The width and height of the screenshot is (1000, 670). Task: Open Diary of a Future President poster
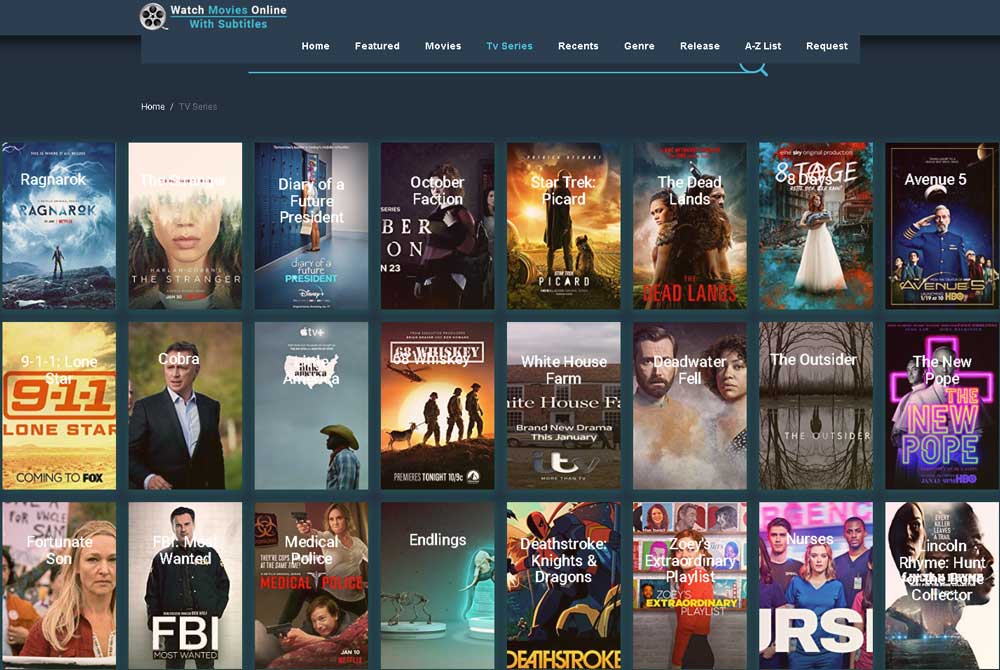pyautogui.click(x=311, y=226)
